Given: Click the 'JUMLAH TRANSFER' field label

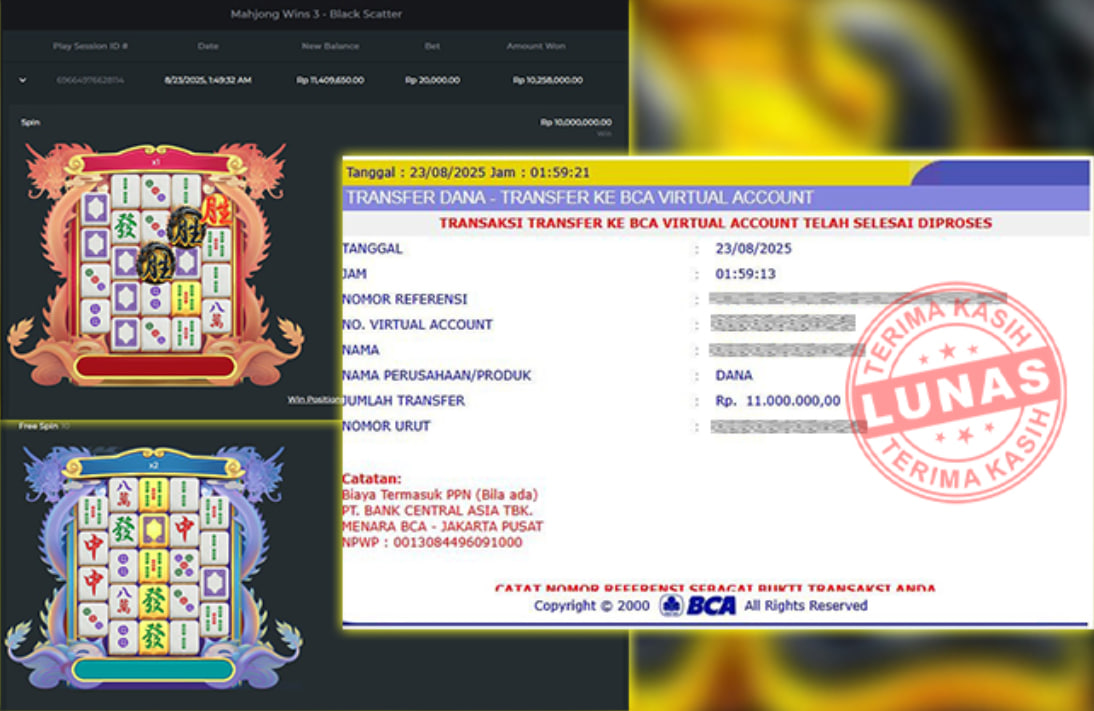Looking at the screenshot, I should [403, 401].
